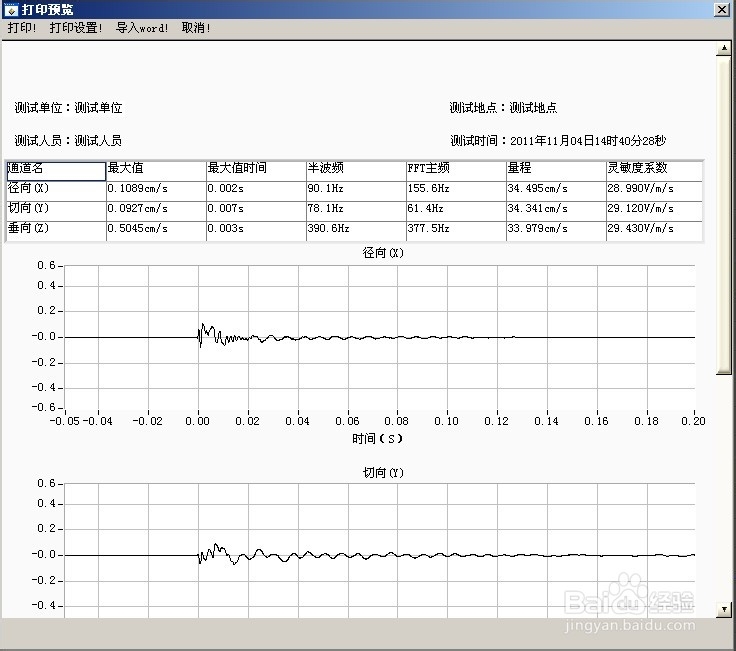Click the 切向(Y) waveform plot area
Image resolution: width=736 pixels, height=651 pixels.
[x=379, y=550]
